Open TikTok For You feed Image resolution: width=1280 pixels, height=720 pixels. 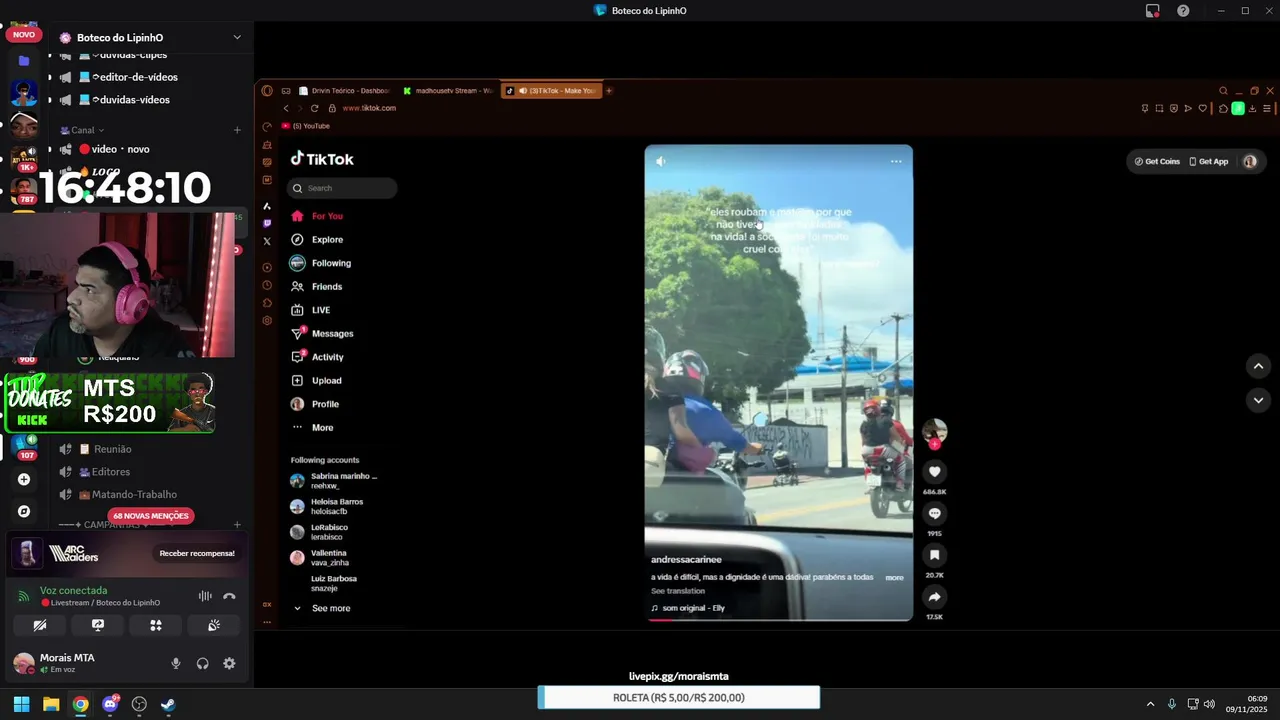[x=317, y=216]
